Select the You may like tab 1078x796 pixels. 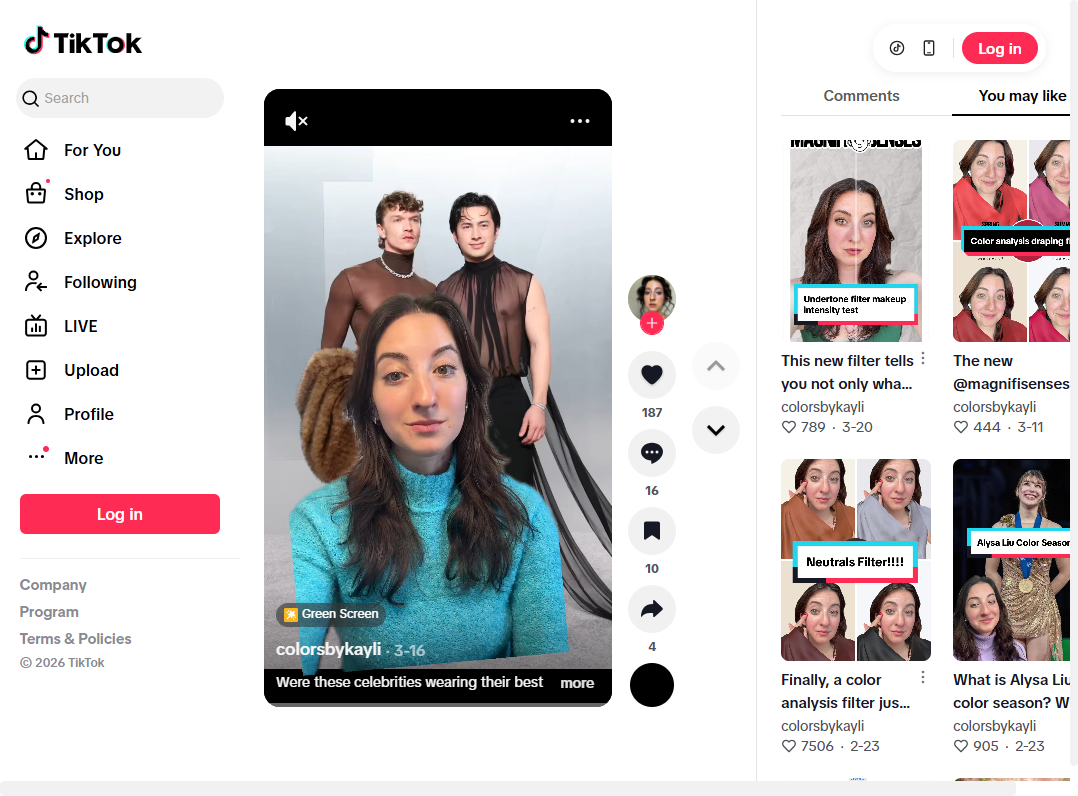pos(1022,96)
